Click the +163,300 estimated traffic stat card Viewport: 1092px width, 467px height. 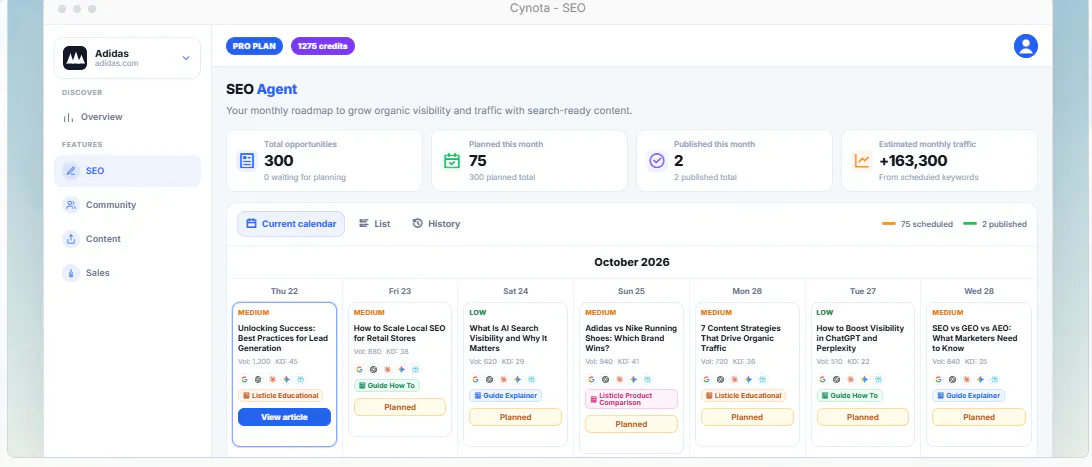coord(939,161)
